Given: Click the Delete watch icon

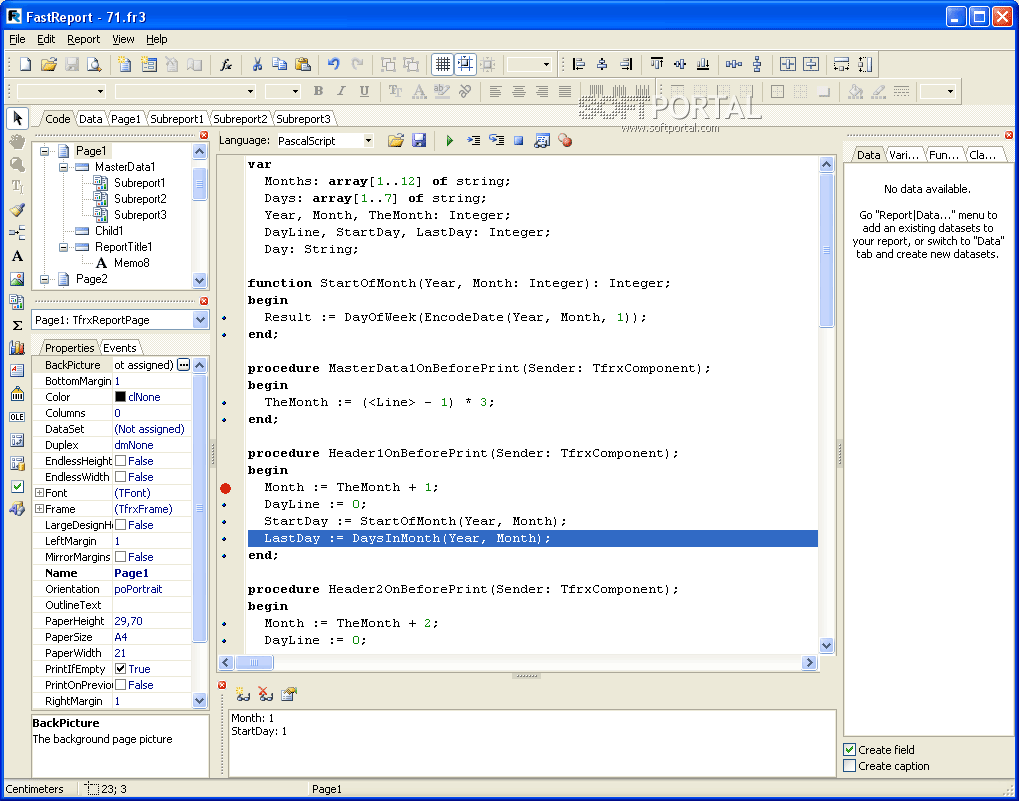Looking at the screenshot, I should (x=266, y=694).
